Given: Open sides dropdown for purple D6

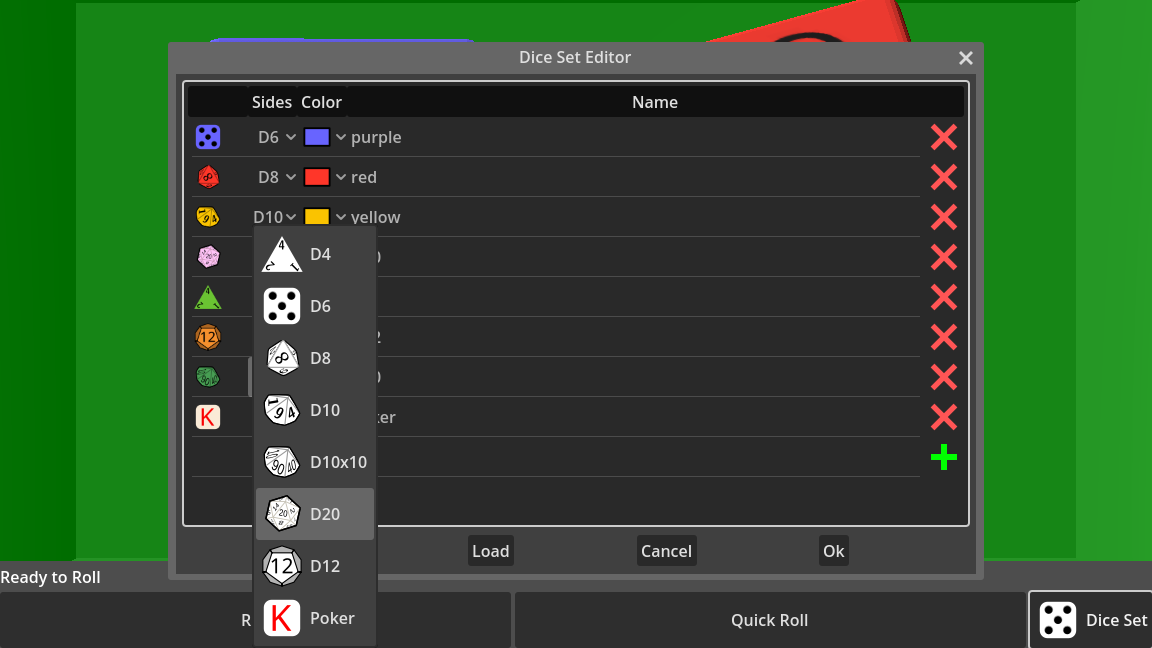Looking at the screenshot, I should point(276,137).
